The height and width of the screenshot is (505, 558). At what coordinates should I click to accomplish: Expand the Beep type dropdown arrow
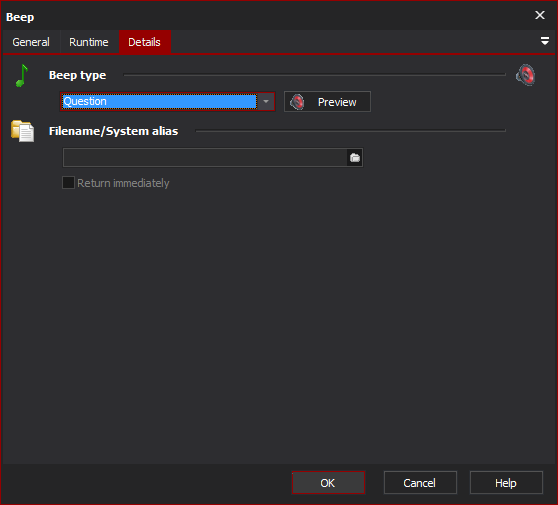coord(266,102)
